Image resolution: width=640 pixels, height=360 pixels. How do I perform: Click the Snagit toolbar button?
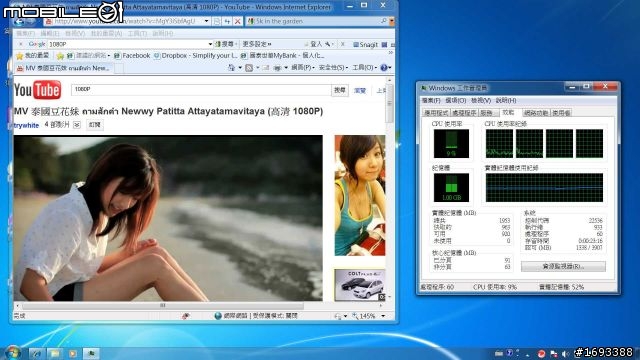pyautogui.click(x=365, y=44)
